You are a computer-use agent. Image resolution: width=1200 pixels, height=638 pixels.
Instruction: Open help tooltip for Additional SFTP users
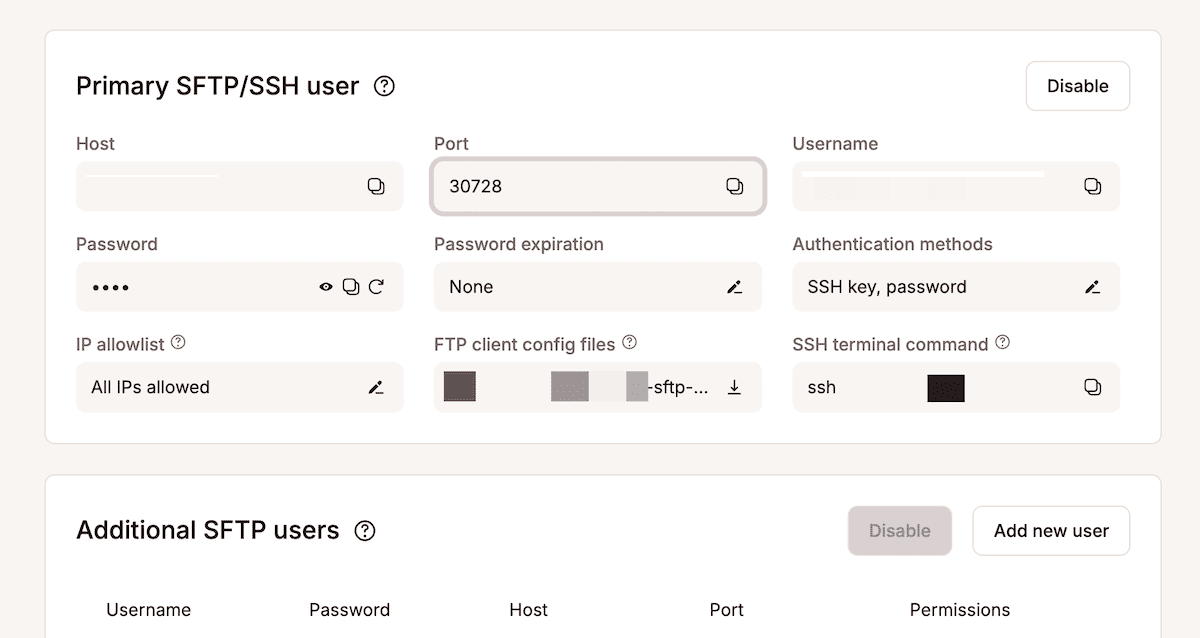tap(365, 531)
